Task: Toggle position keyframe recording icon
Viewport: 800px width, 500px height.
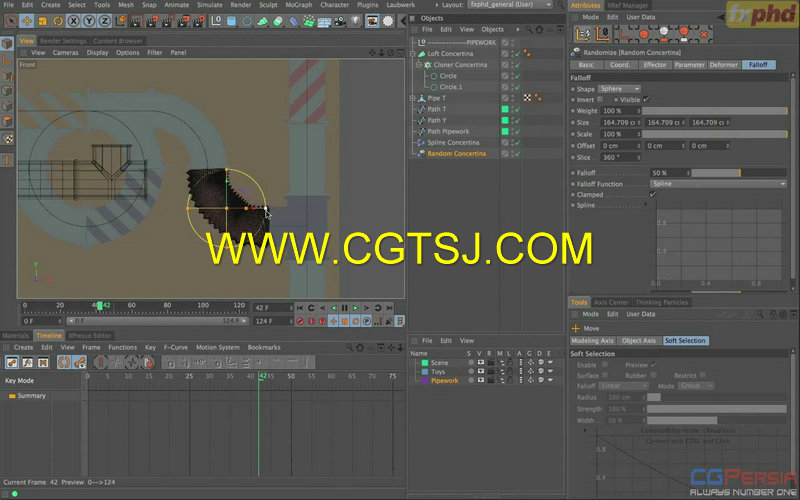Action: (x=334, y=321)
